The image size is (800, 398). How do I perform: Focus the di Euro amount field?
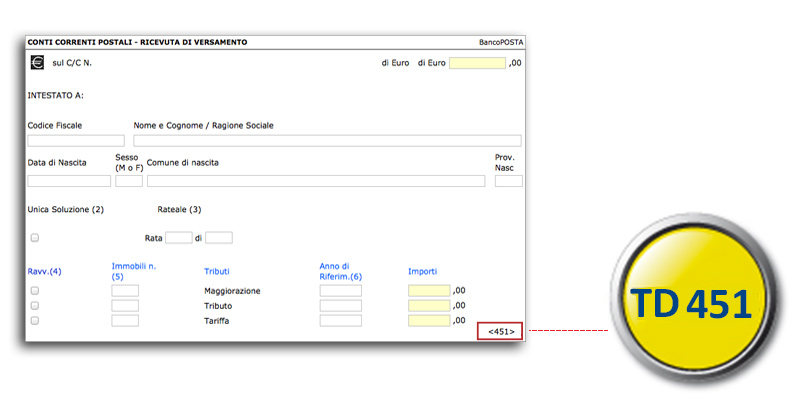(478, 63)
